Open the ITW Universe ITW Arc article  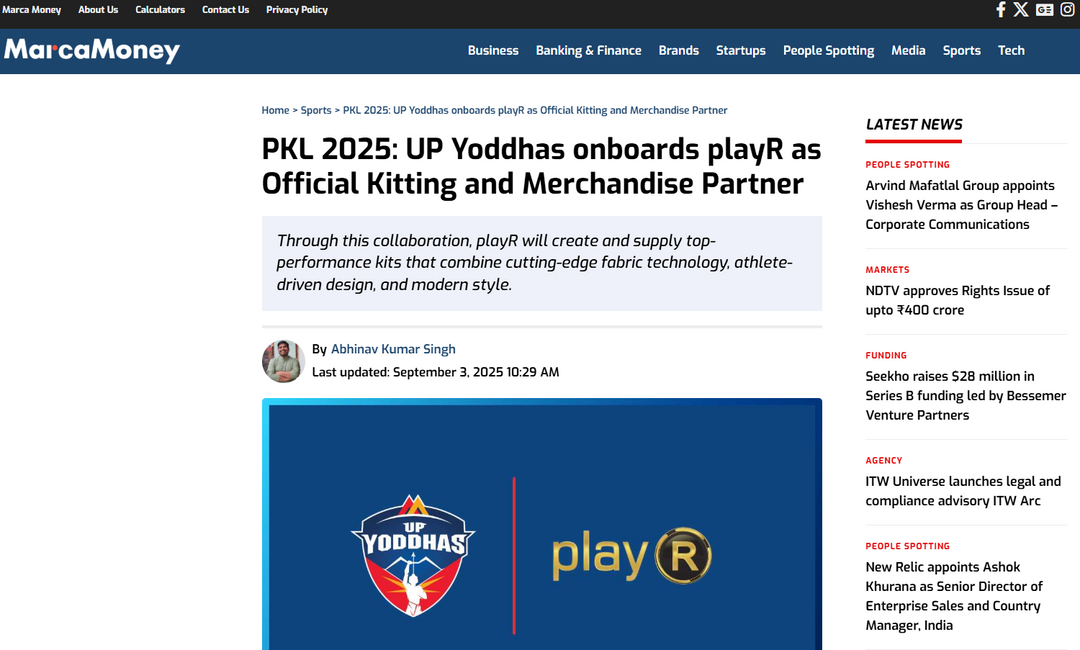point(963,491)
